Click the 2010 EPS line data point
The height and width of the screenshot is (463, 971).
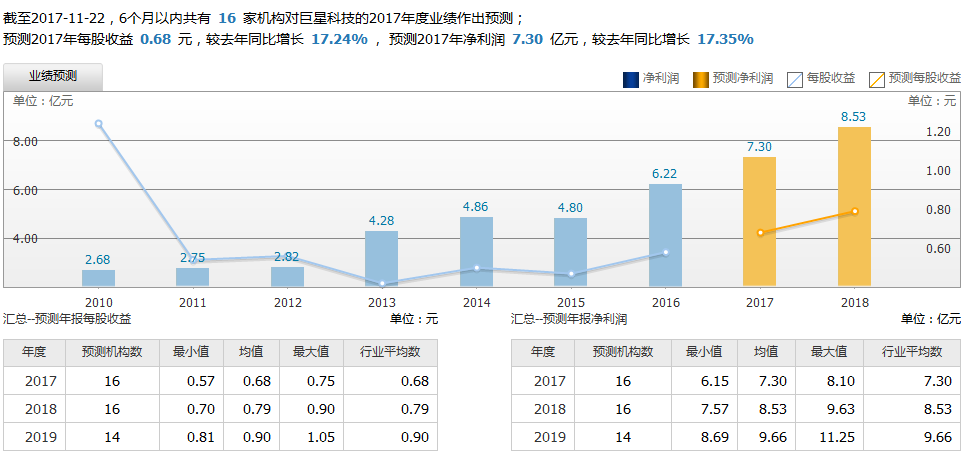pos(98,124)
